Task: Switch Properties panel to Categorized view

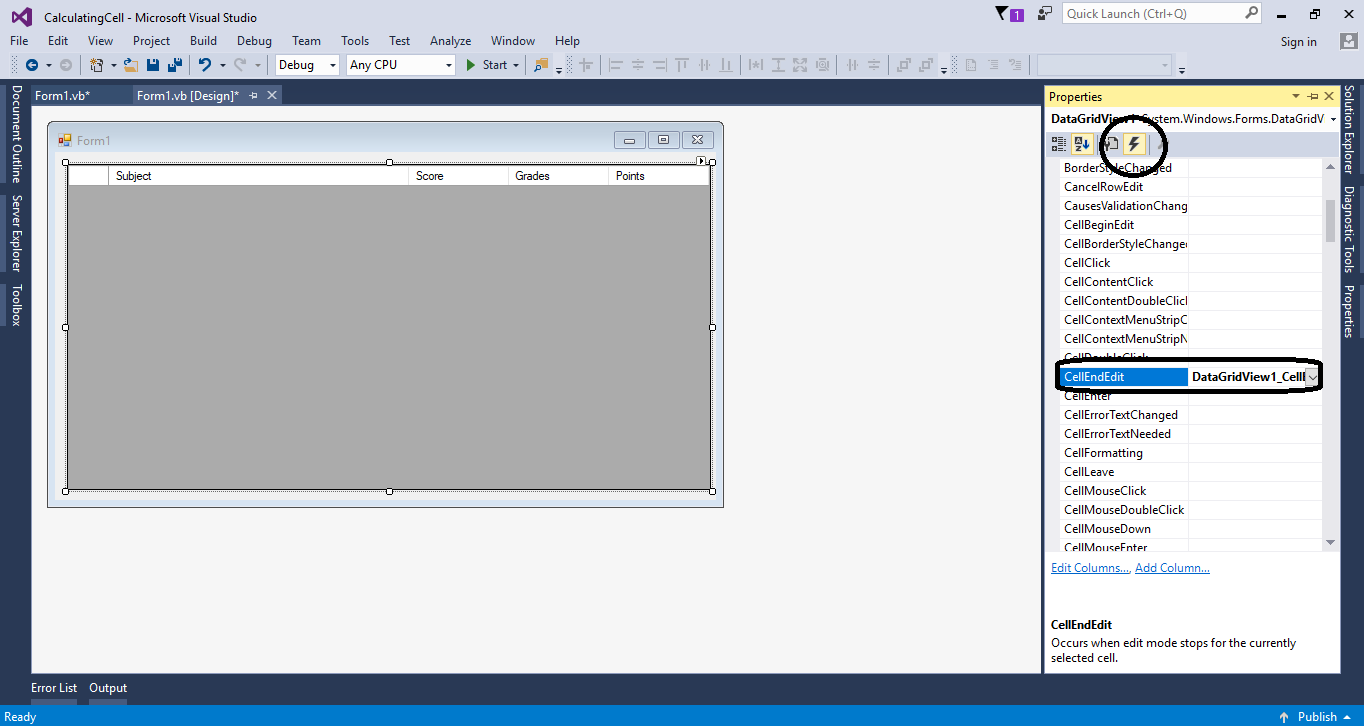Action: 1059,144
